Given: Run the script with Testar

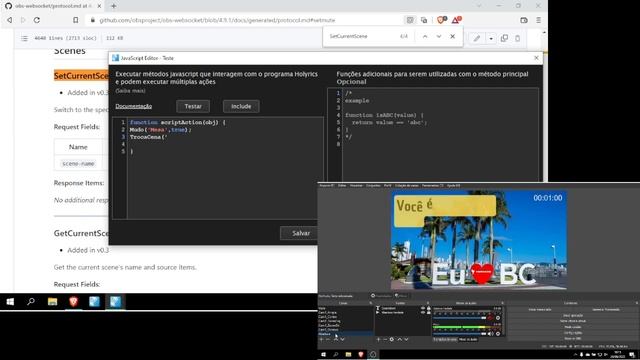Looking at the screenshot, I should (193, 106).
